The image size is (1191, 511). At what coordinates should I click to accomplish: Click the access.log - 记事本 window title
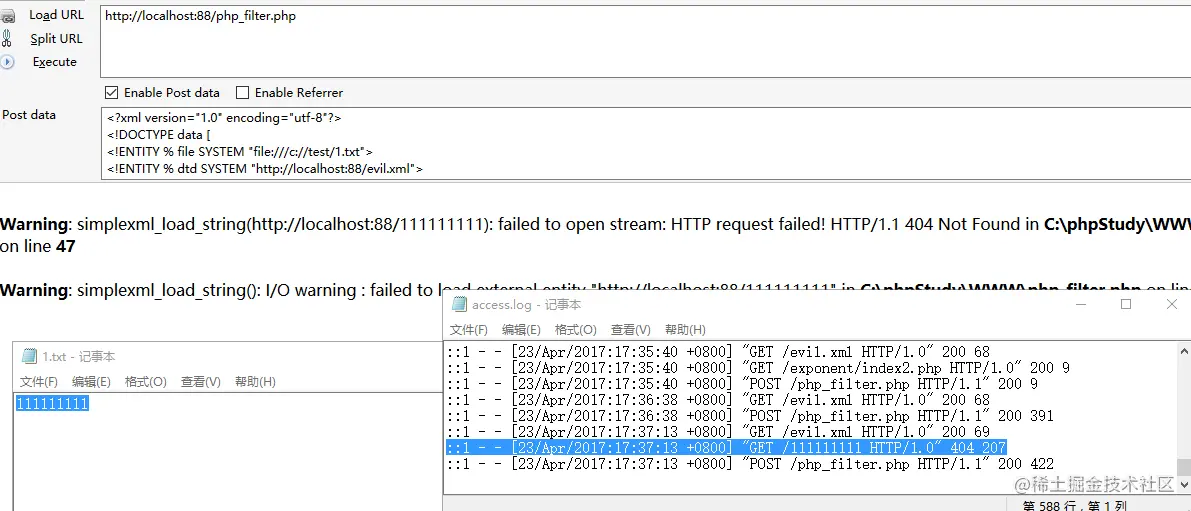(x=526, y=304)
